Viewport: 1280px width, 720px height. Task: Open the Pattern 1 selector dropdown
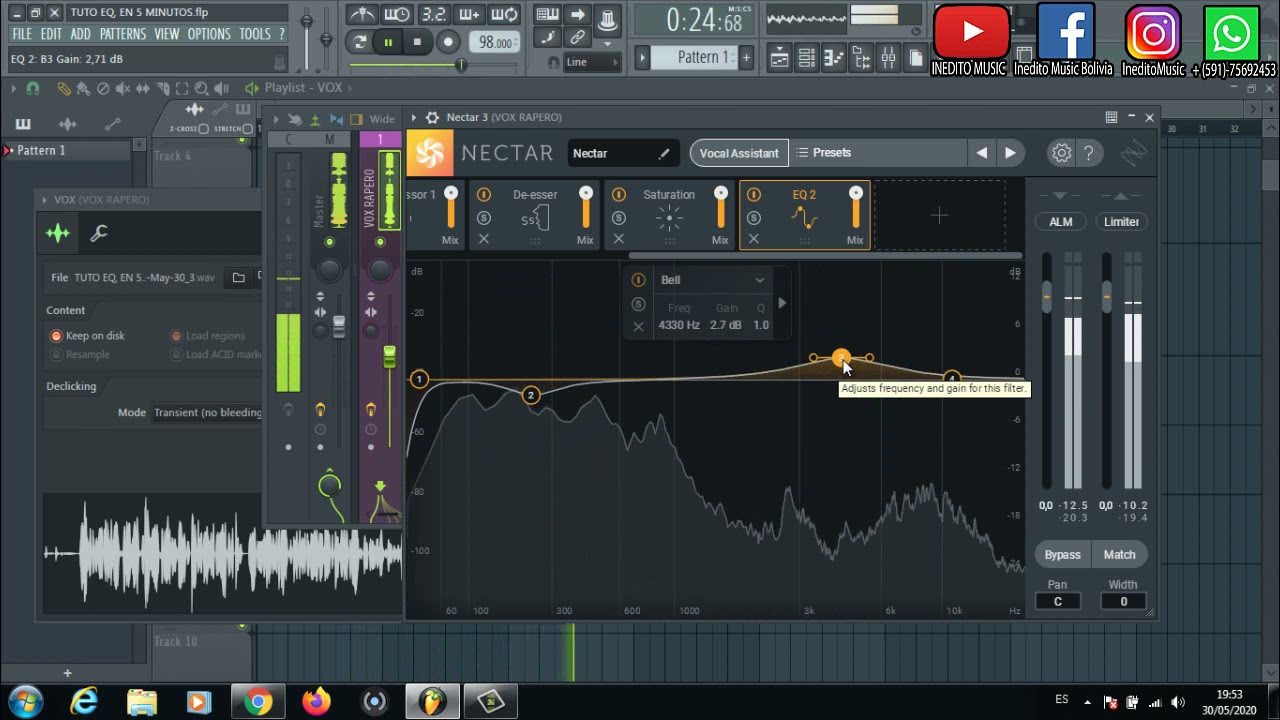(694, 57)
